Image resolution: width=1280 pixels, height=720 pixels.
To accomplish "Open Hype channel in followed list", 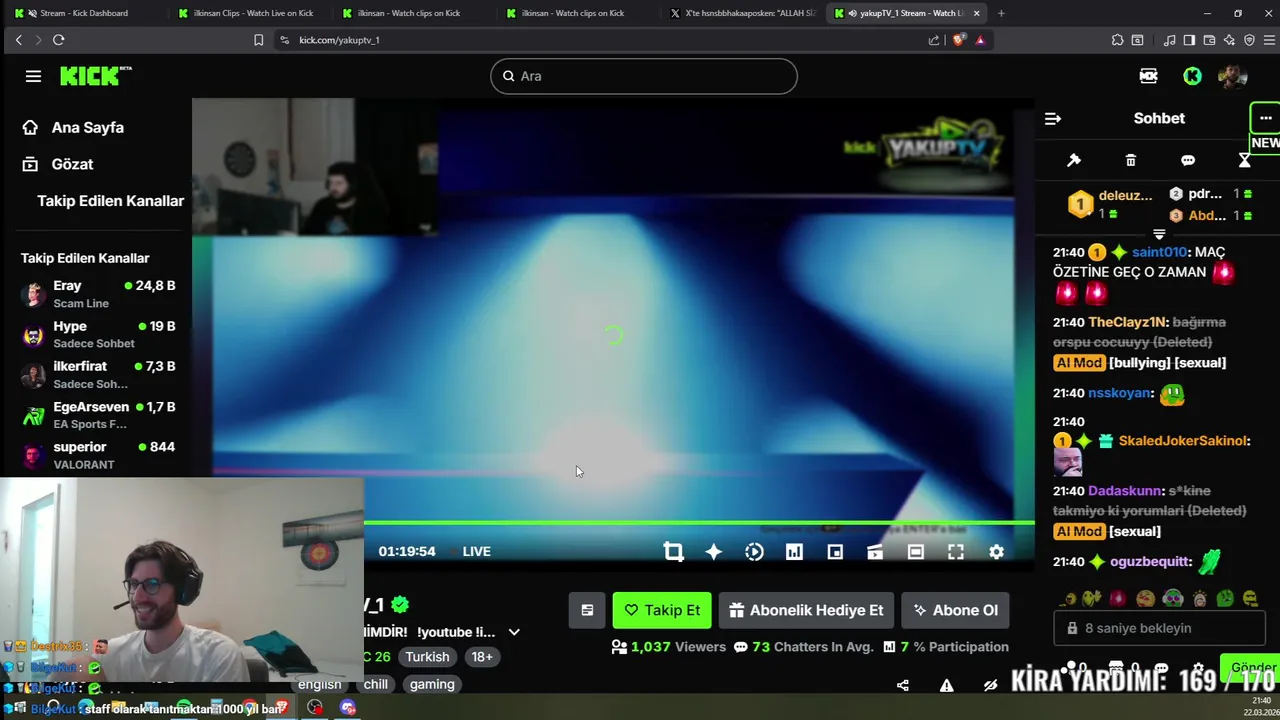I will (98, 334).
